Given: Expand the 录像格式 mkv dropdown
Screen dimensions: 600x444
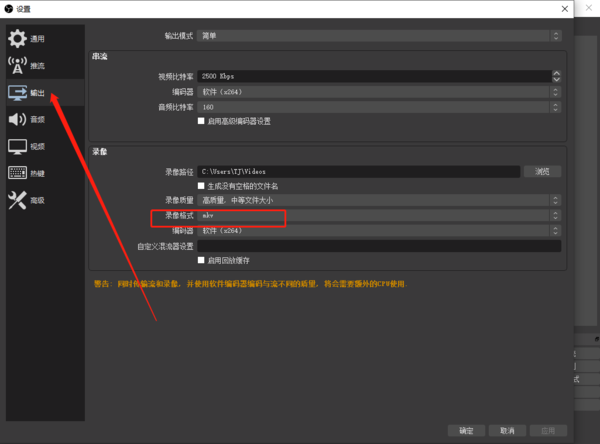Looking at the screenshot, I should tap(378, 215).
